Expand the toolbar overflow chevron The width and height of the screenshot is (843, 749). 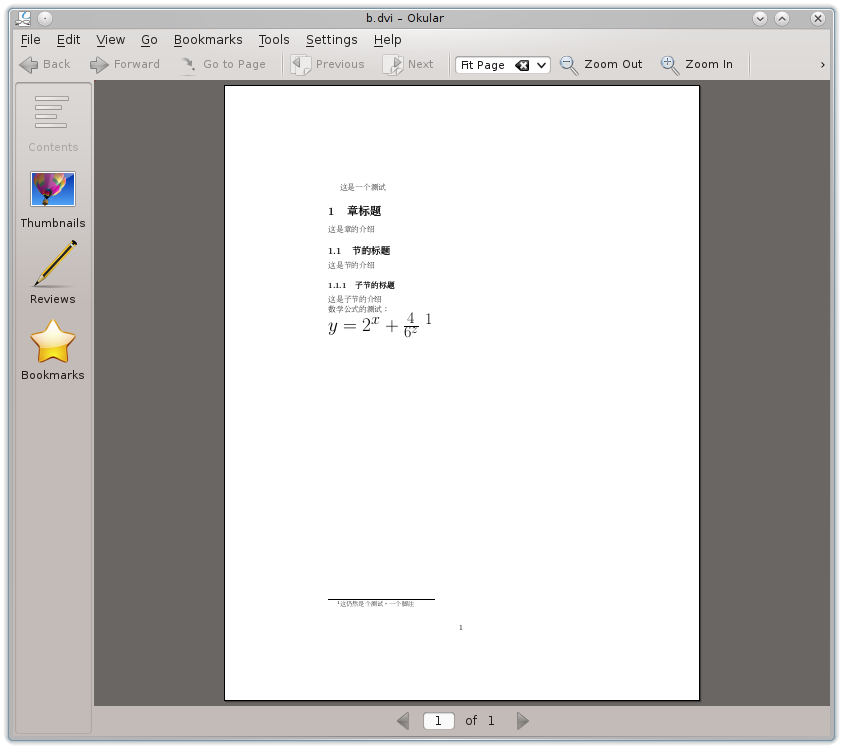(822, 65)
